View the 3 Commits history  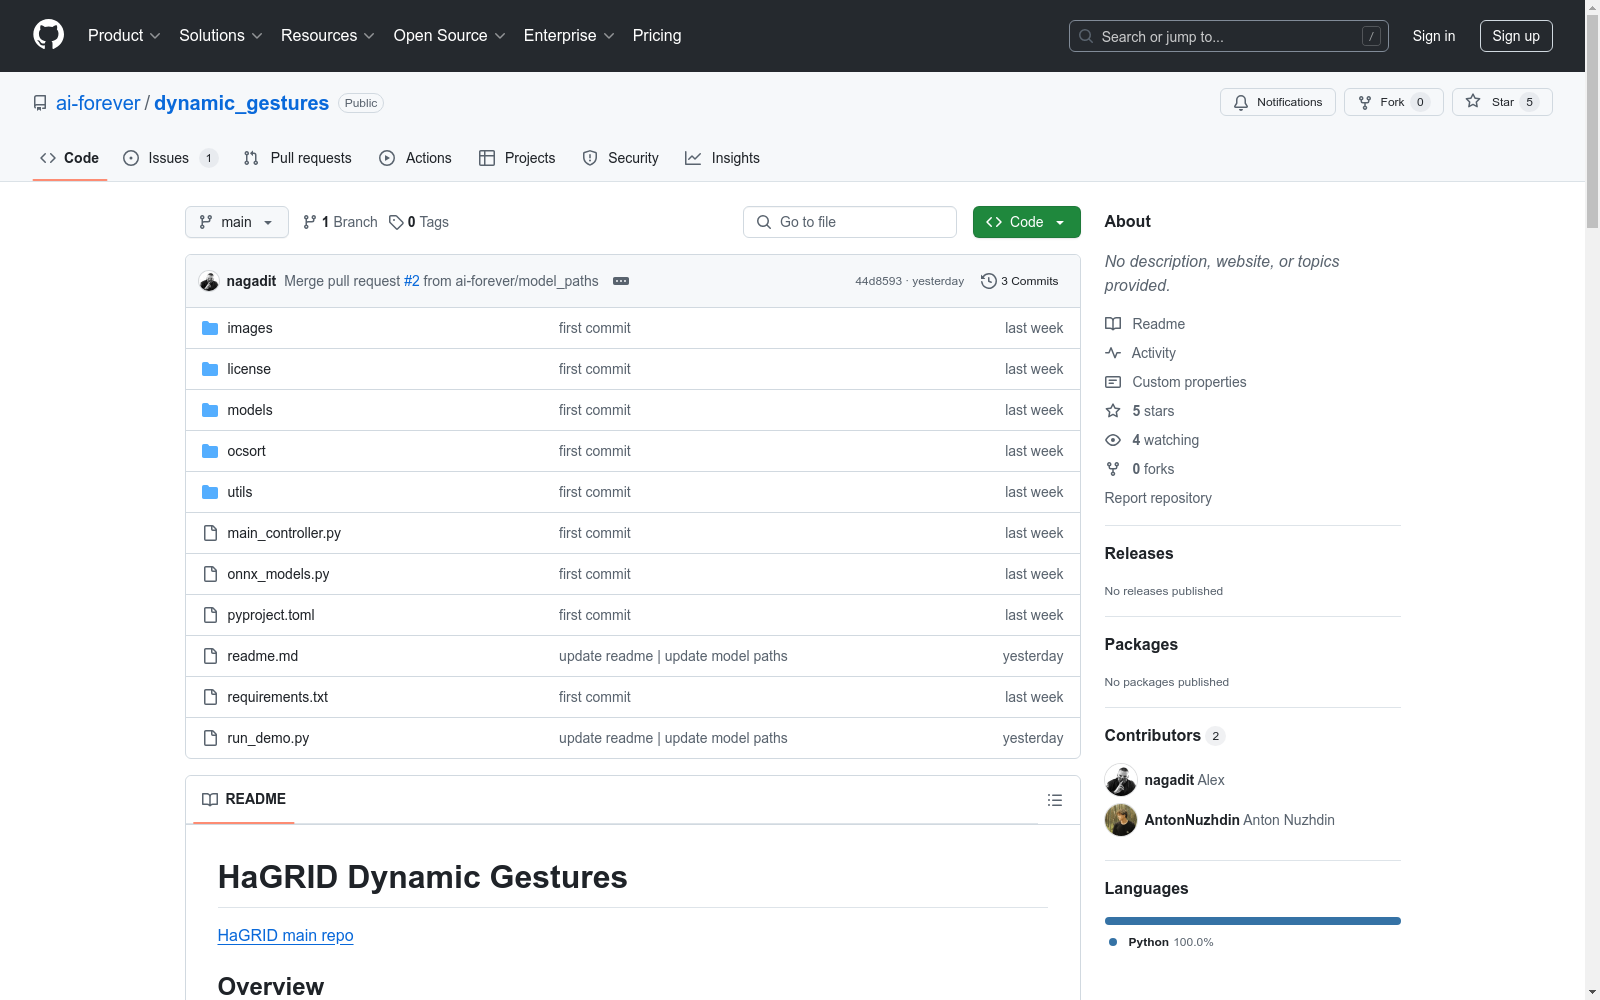(x=1020, y=281)
